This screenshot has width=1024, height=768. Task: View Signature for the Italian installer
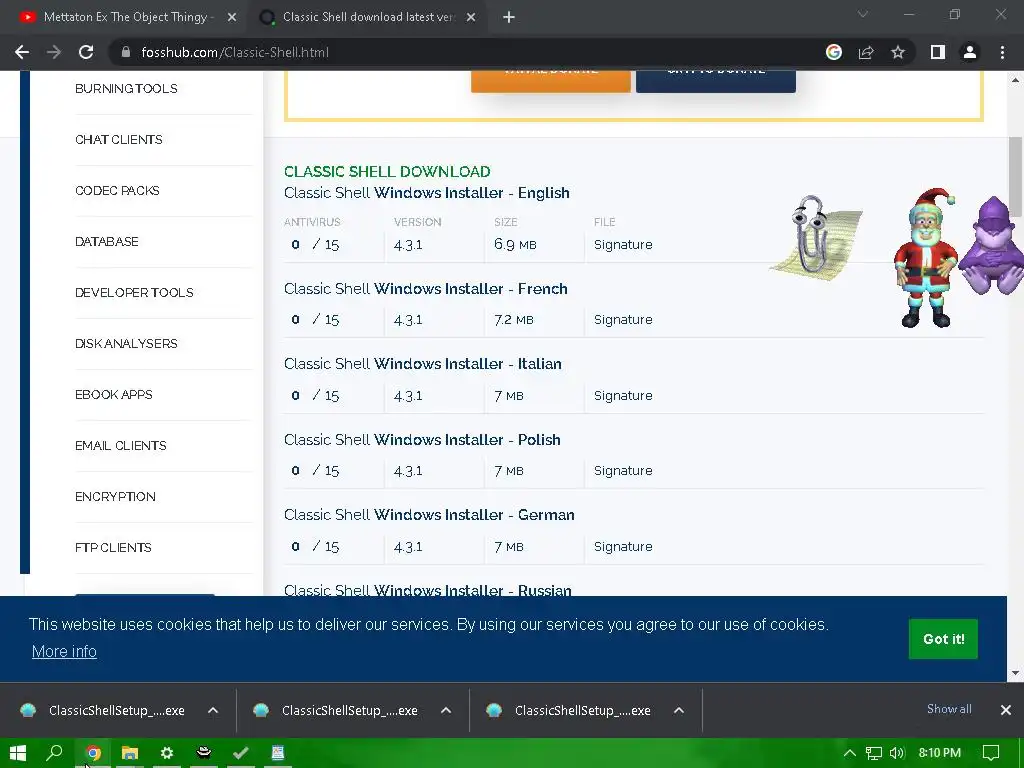pyautogui.click(x=623, y=395)
